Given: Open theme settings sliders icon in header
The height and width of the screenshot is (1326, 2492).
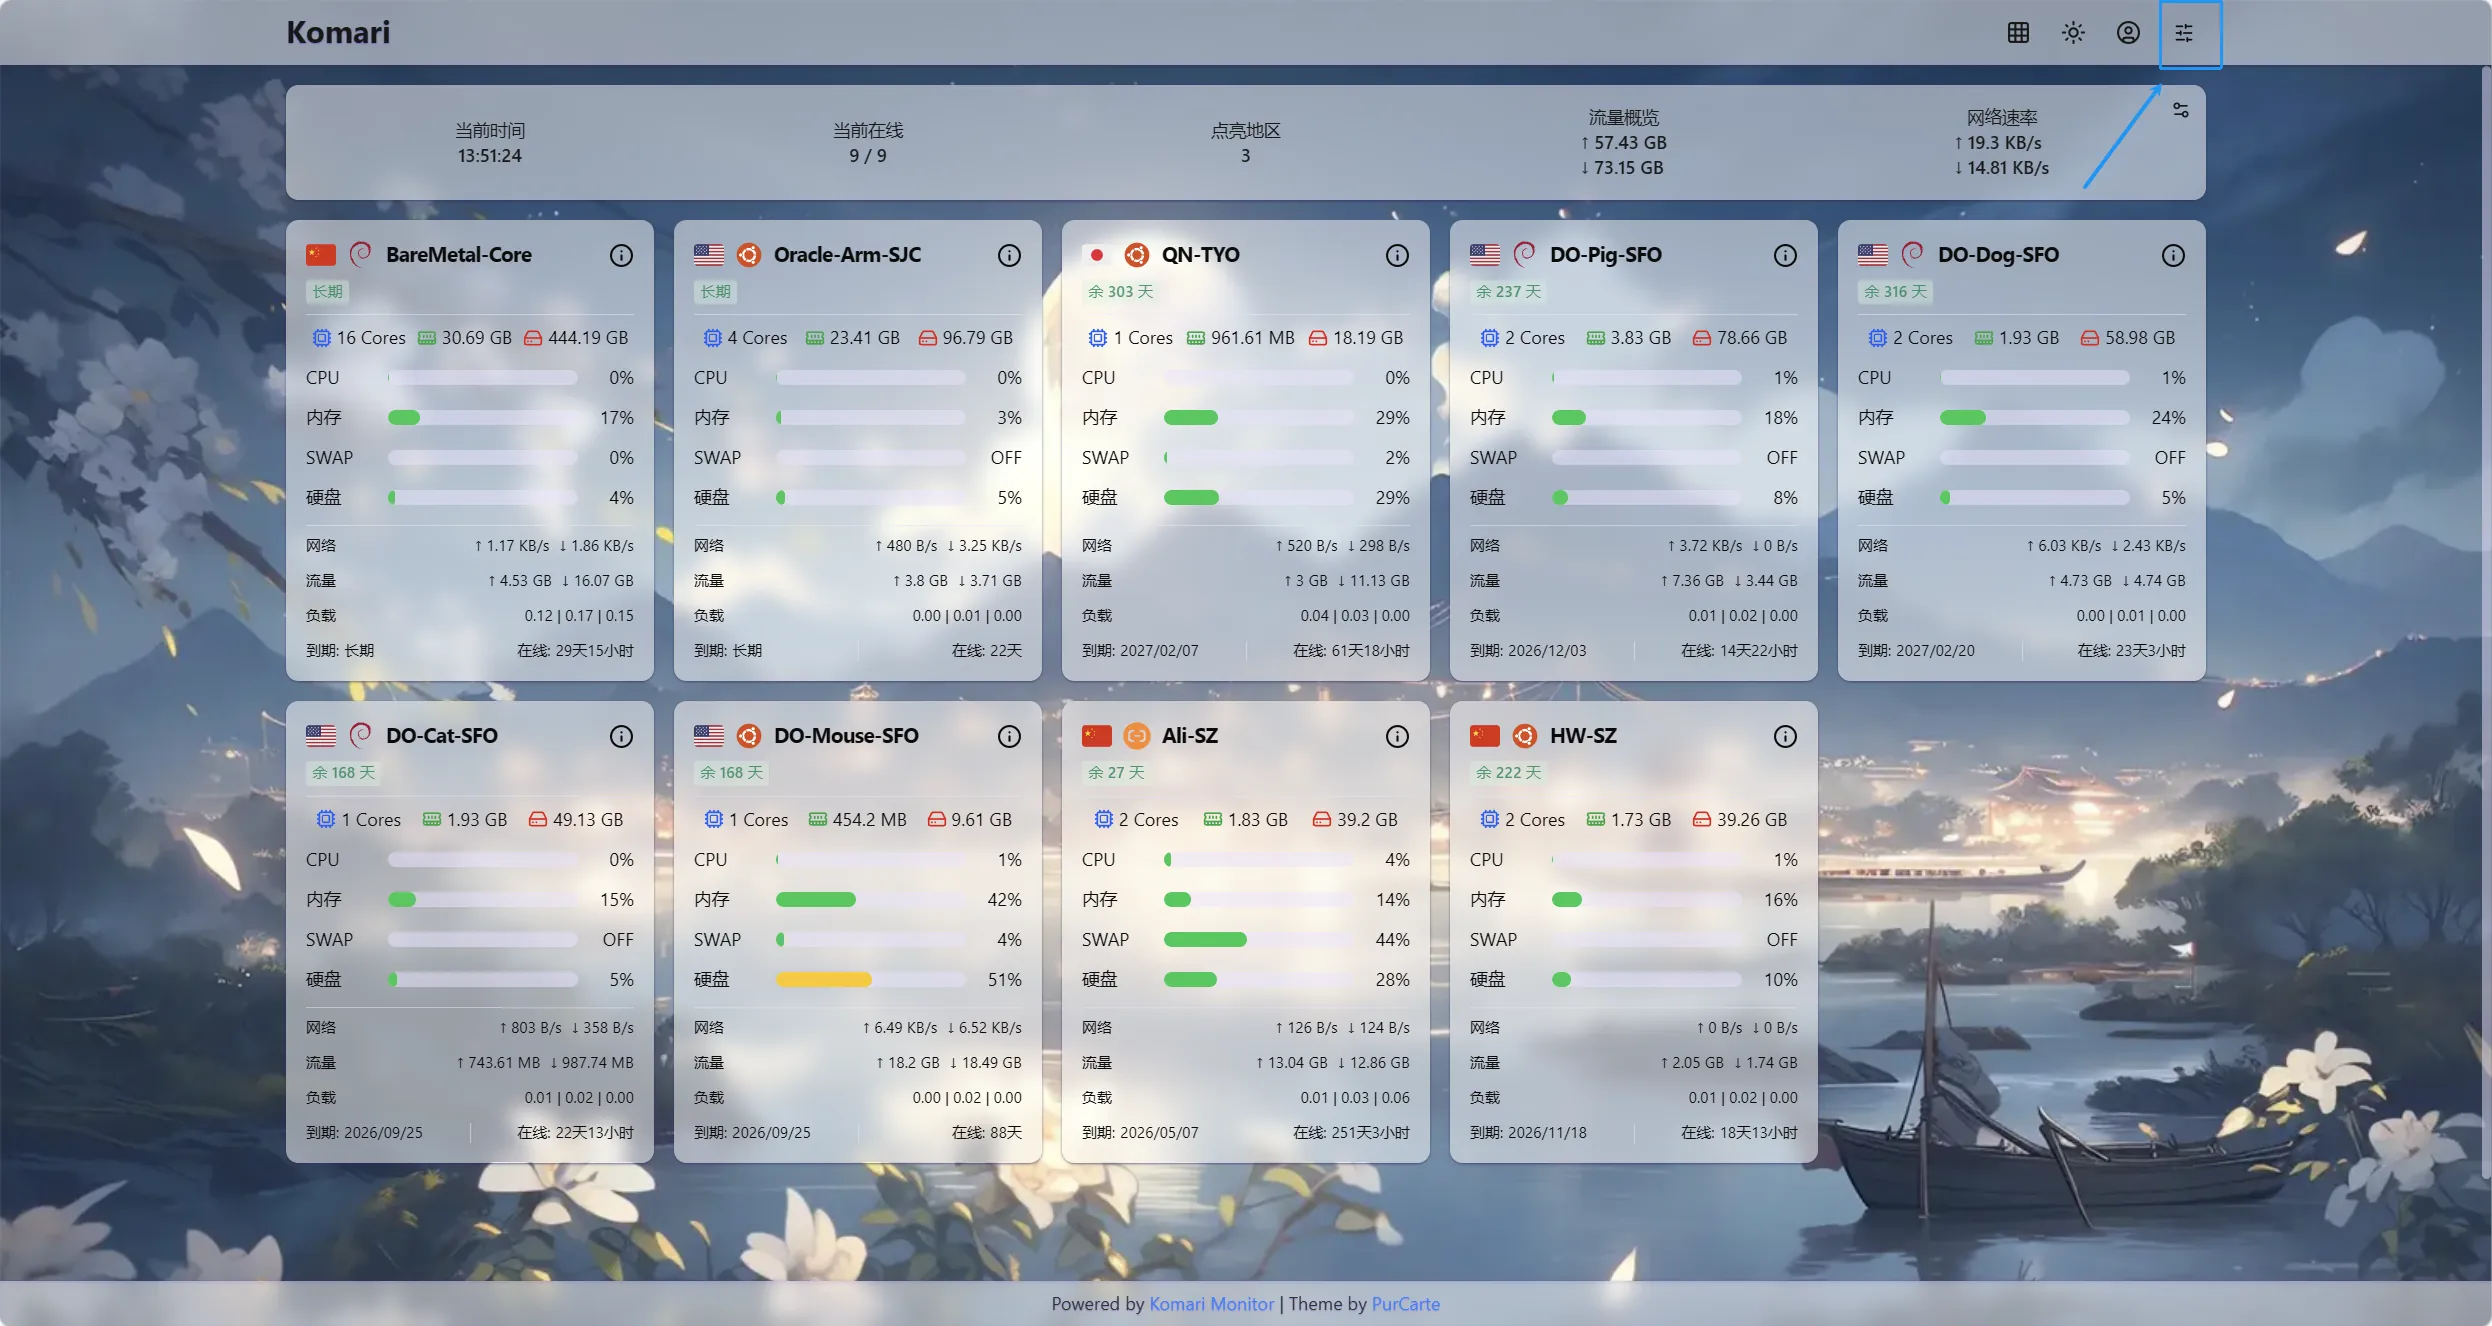Looking at the screenshot, I should (x=2184, y=33).
